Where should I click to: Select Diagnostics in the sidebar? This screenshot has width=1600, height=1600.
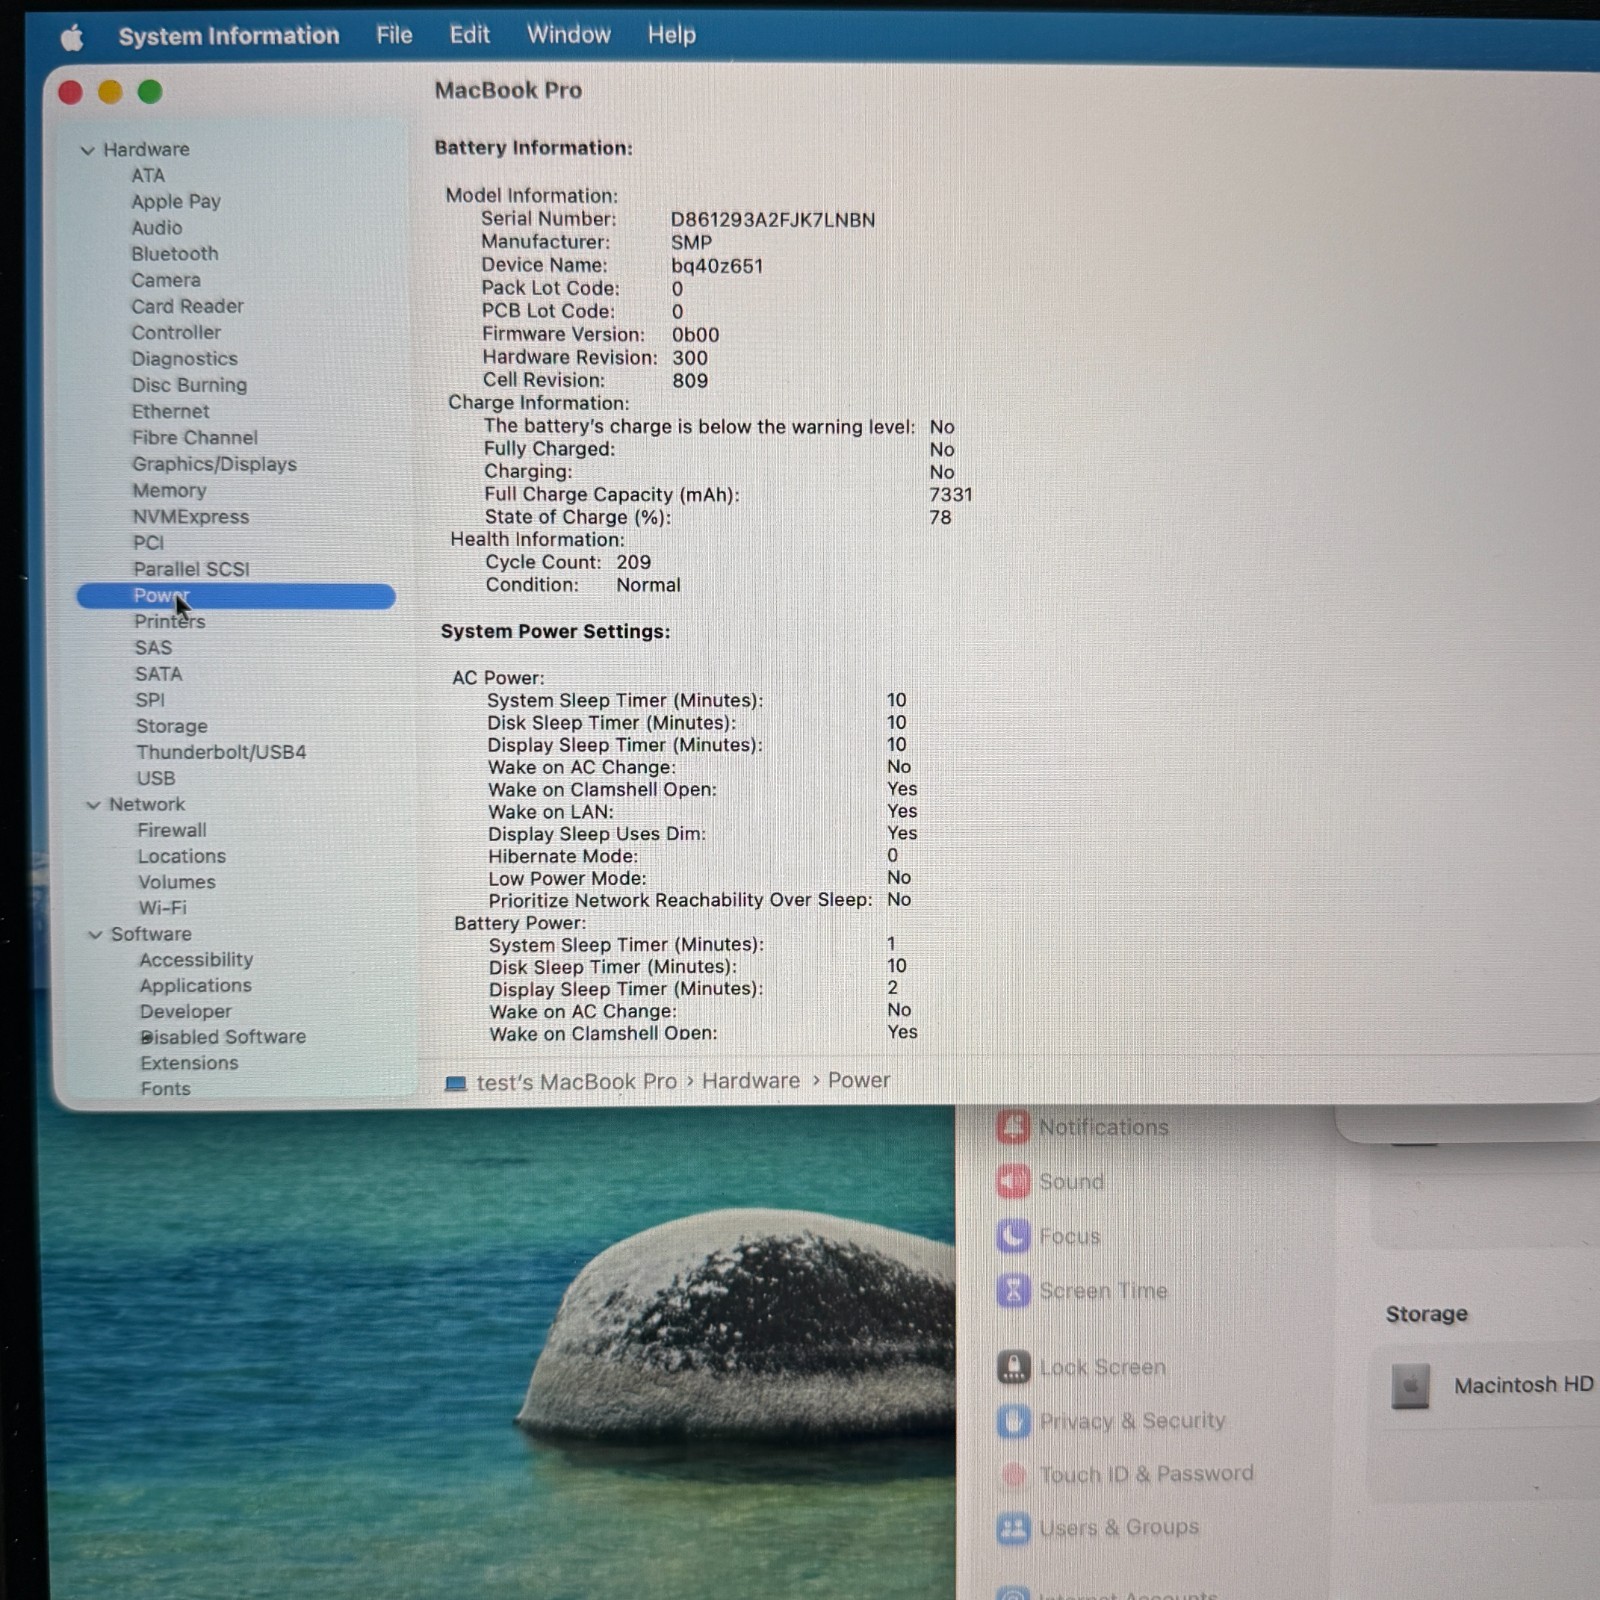click(x=185, y=358)
